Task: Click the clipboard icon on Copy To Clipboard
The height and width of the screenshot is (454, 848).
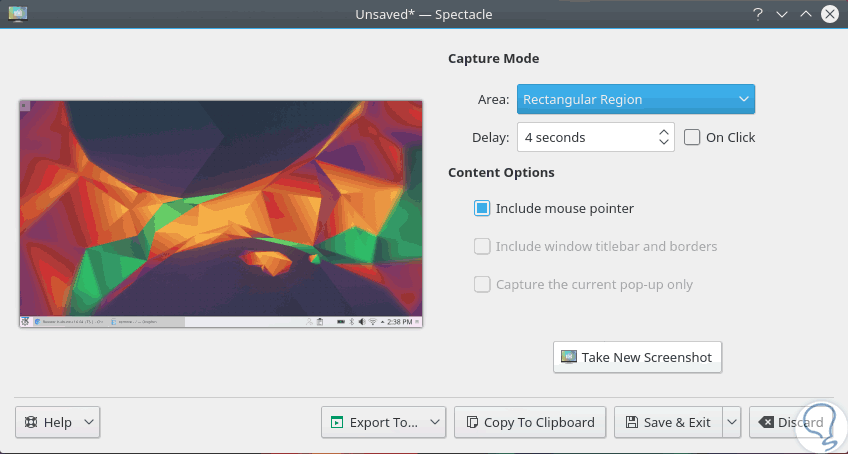Action: (x=472, y=422)
